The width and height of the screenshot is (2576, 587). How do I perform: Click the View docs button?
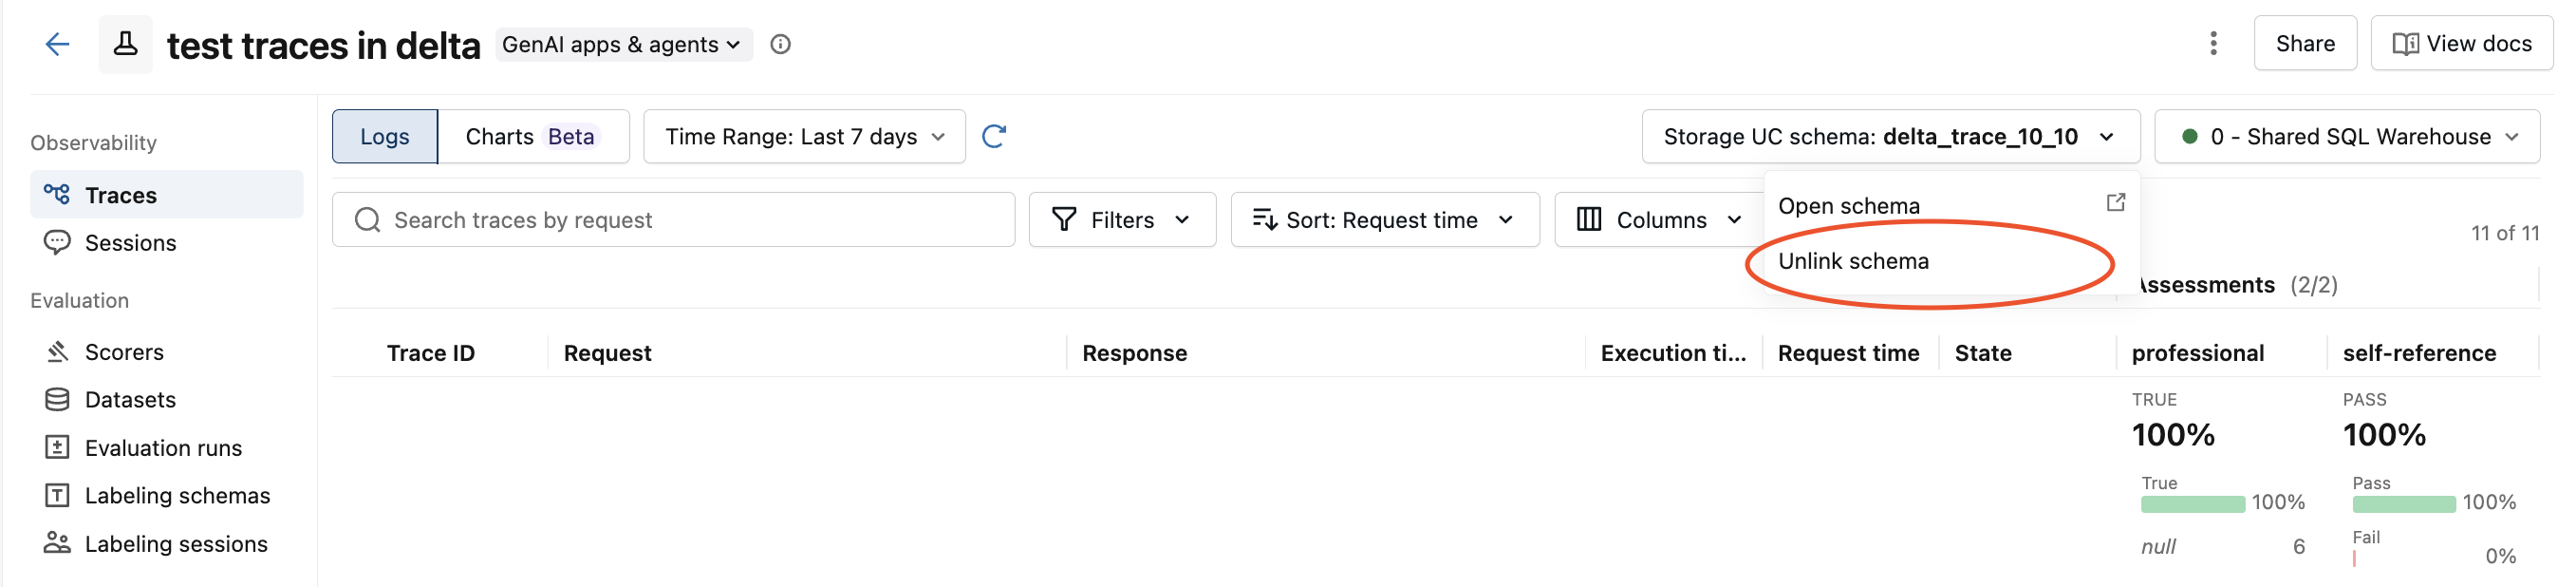click(2461, 43)
